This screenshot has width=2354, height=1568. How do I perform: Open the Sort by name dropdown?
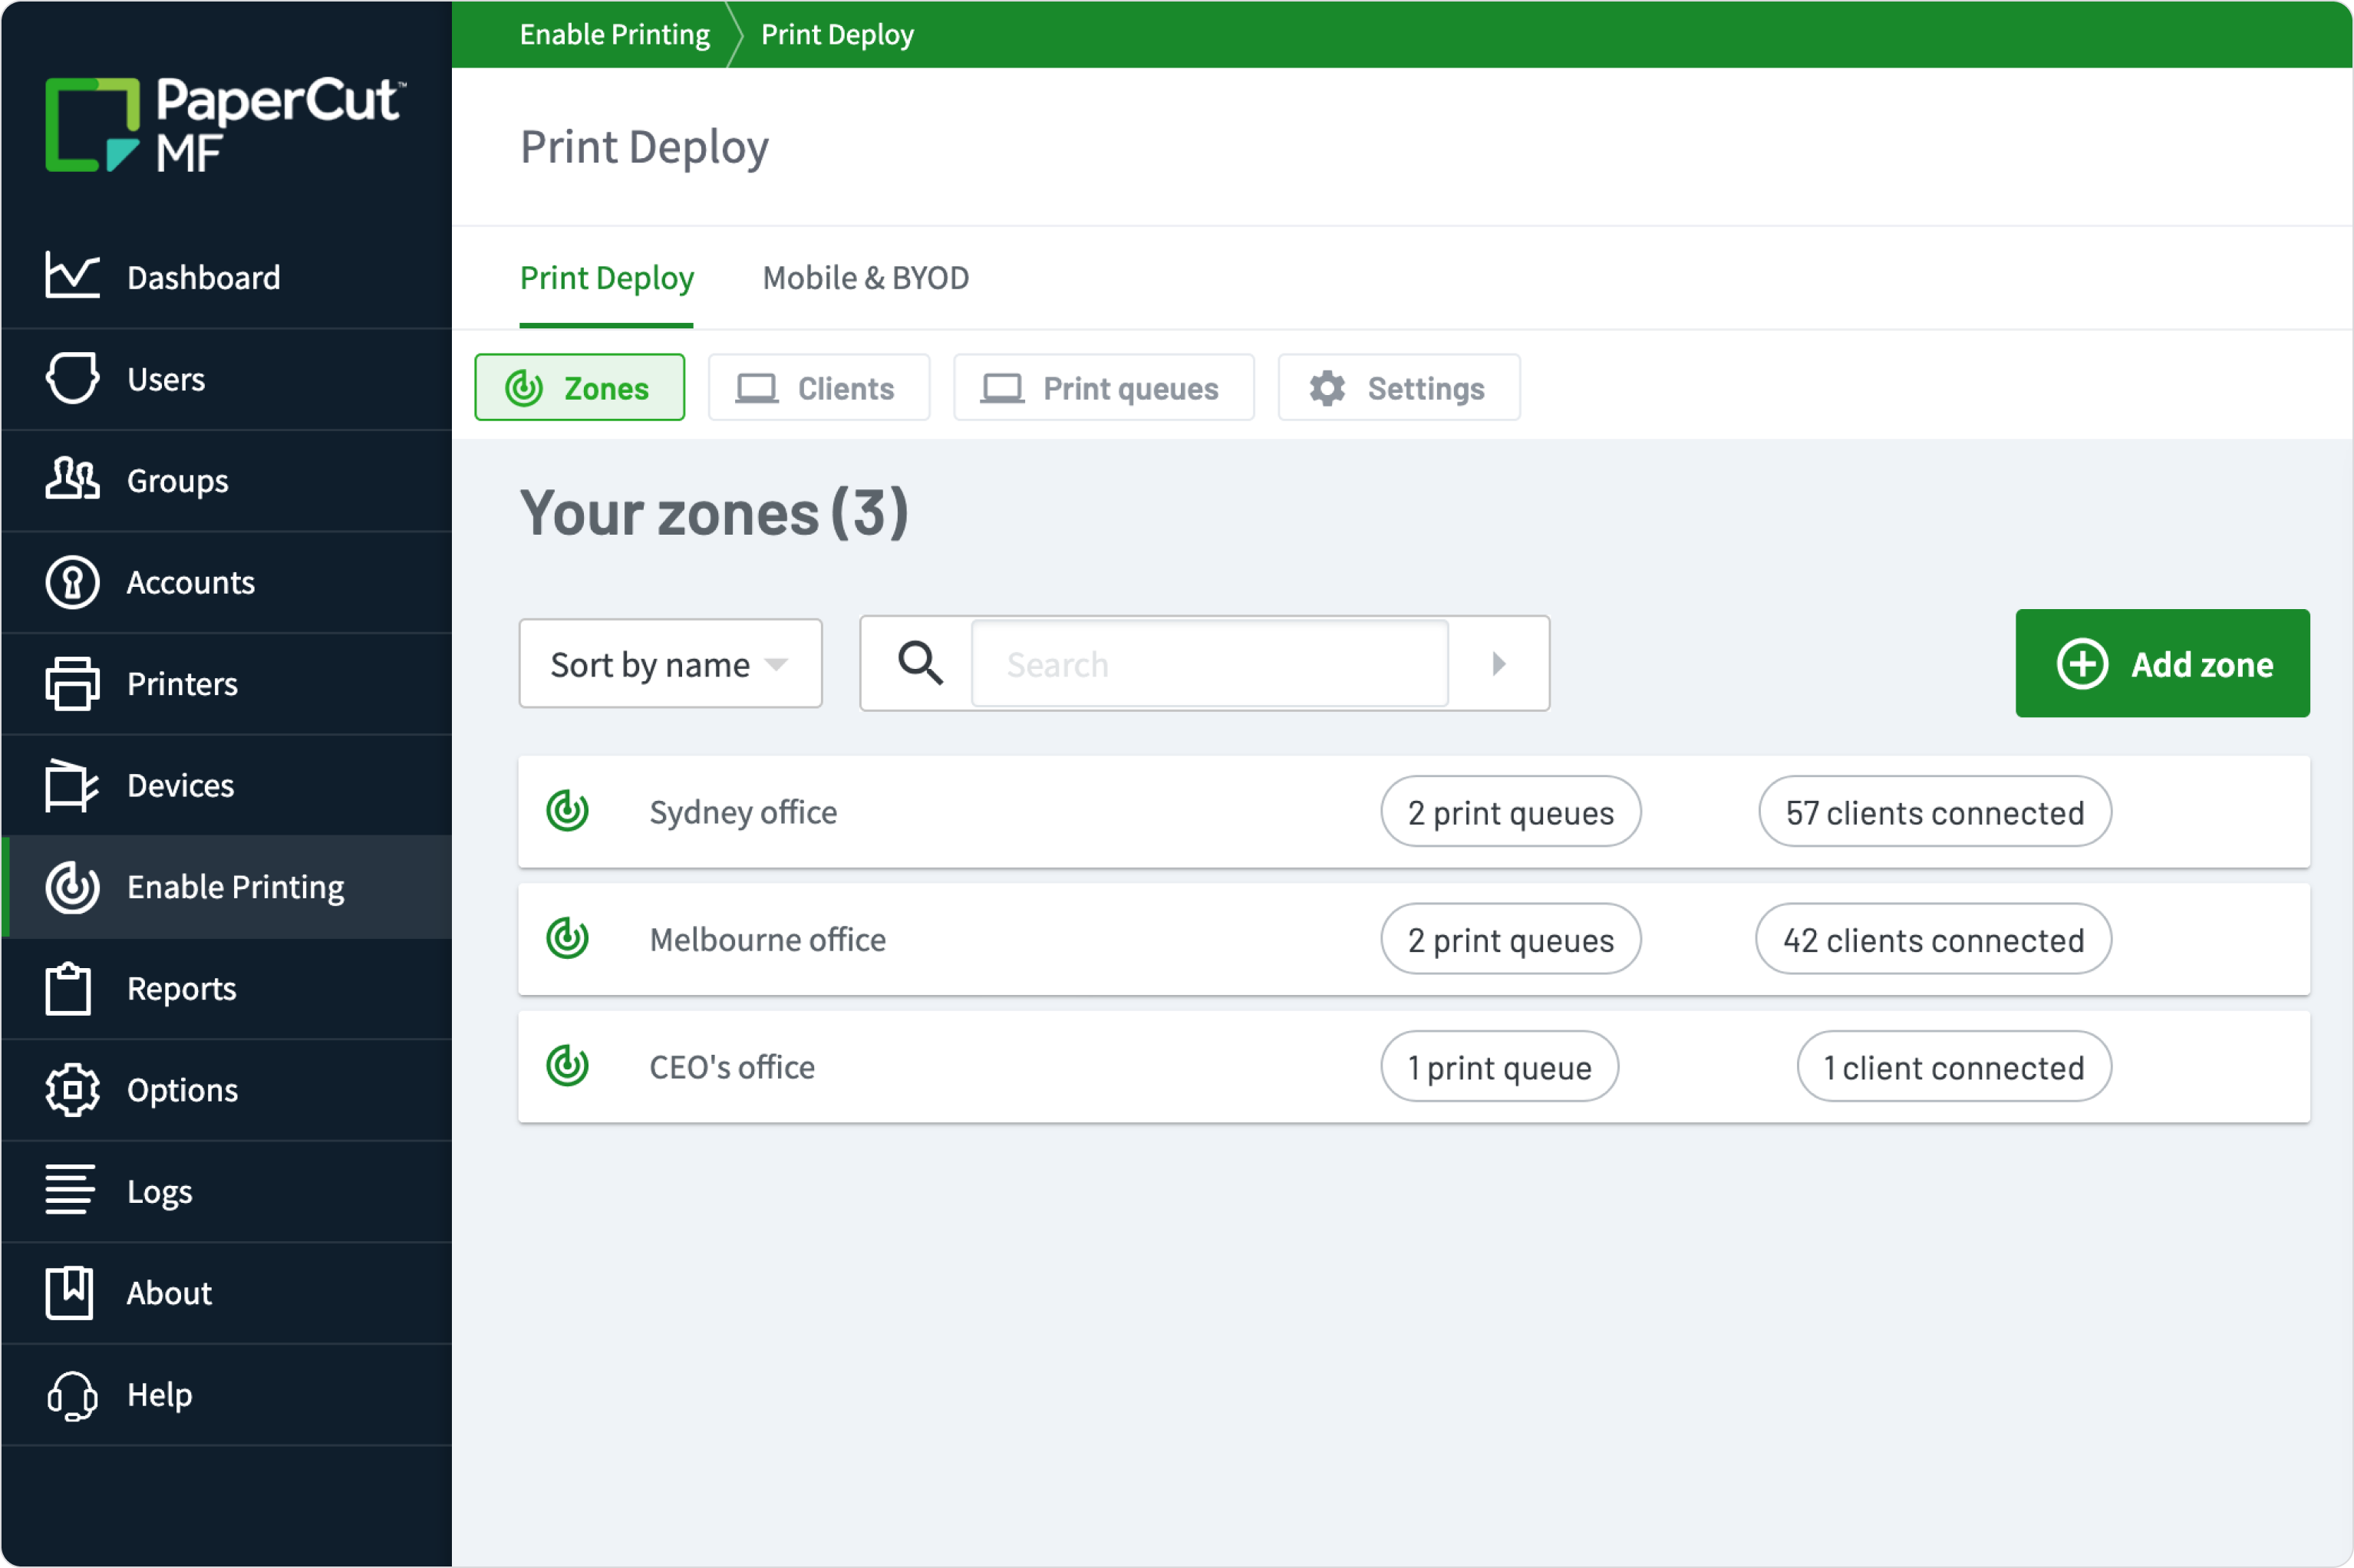pos(670,664)
